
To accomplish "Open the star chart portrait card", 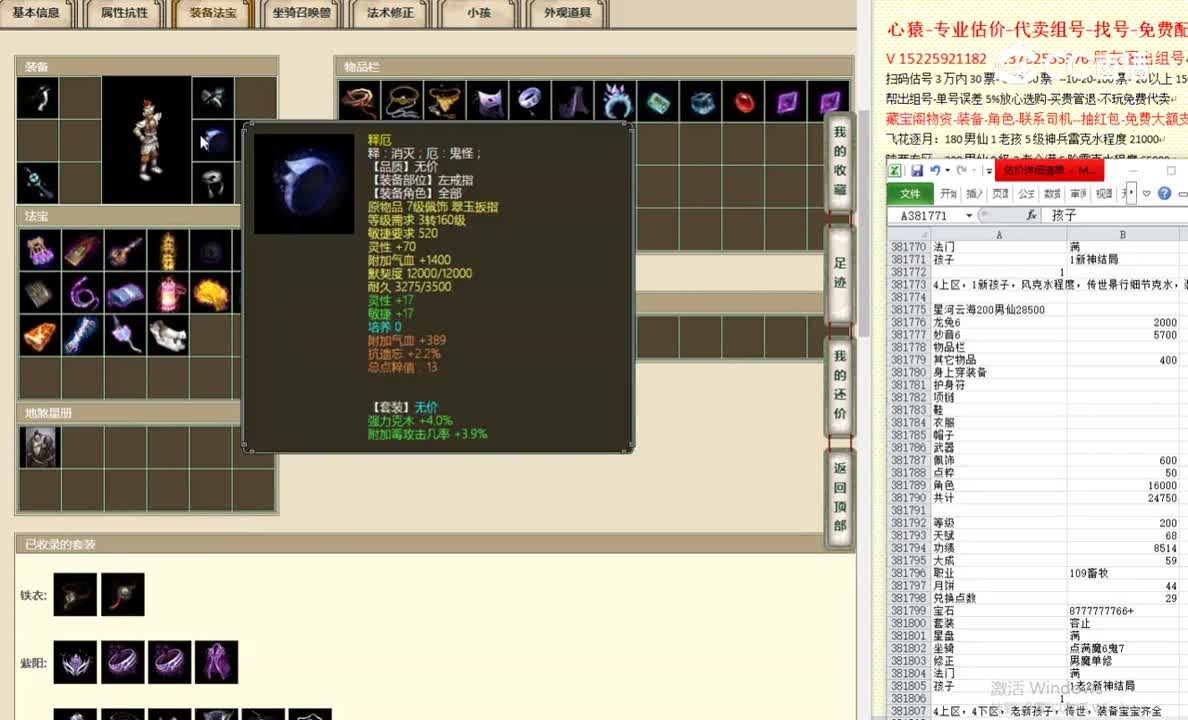I will click(39, 447).
